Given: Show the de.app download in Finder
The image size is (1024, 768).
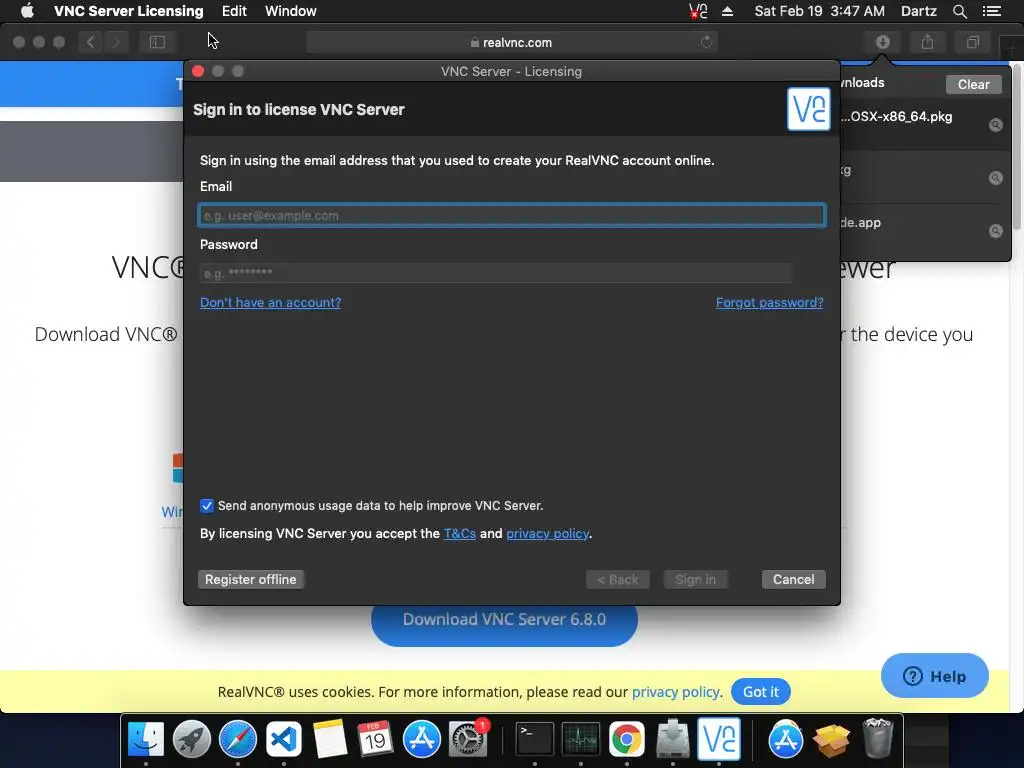Looking at the screenshot, I should click(x=995, y=231).
